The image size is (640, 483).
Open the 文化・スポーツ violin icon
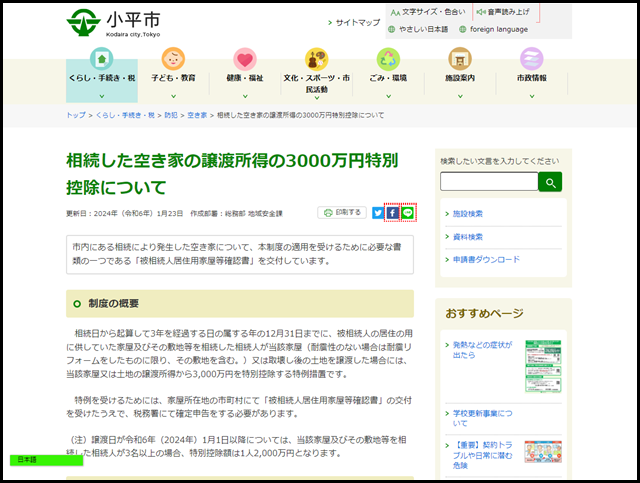tap(316, 59)
